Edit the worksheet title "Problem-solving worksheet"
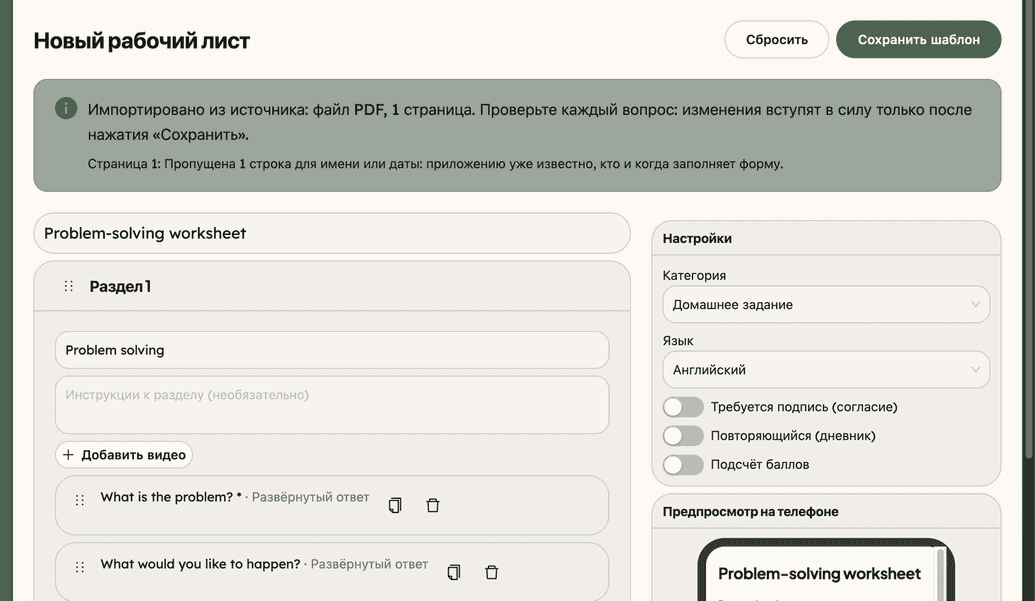This screenshot has width=1035, height=601. 332,233
